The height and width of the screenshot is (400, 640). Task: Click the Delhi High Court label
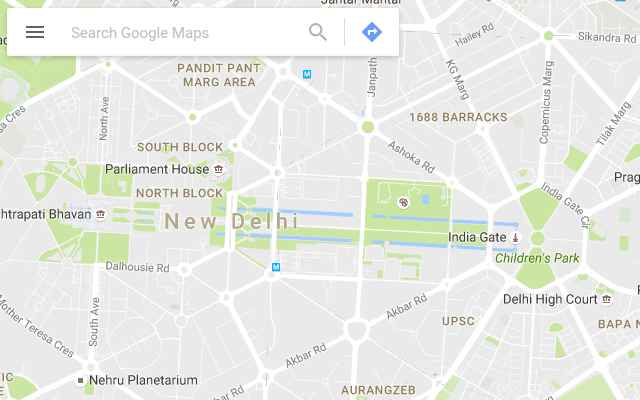[x=550, y=299]
